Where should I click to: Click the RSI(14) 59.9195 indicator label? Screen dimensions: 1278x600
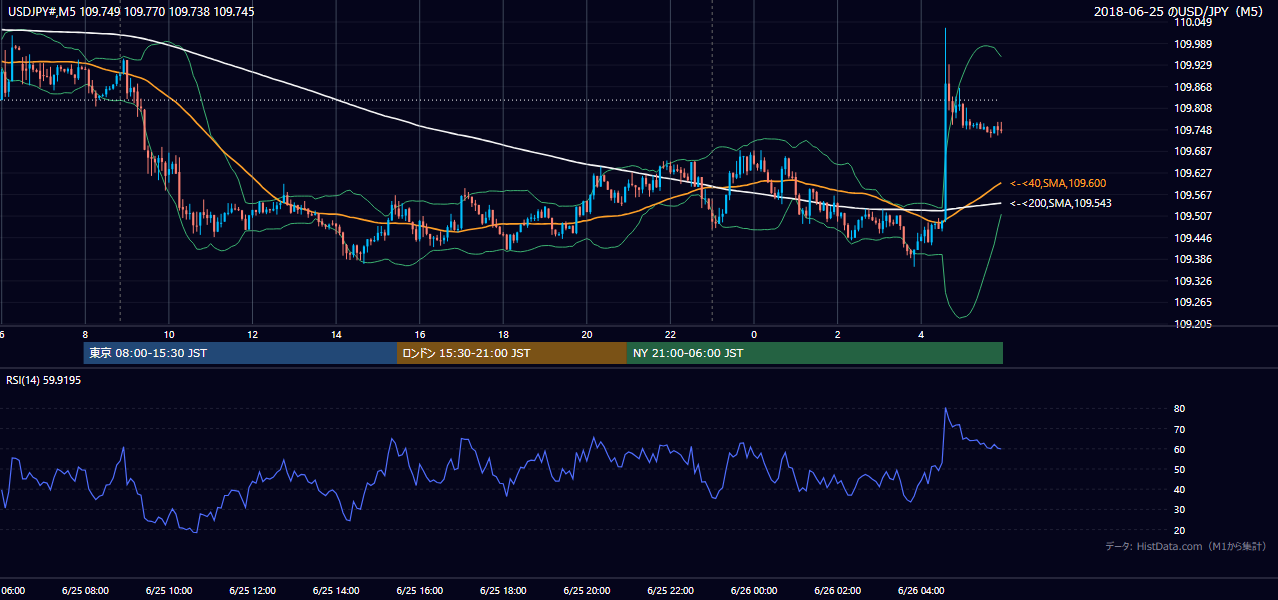pyautogui.click(x=44, y=379)
